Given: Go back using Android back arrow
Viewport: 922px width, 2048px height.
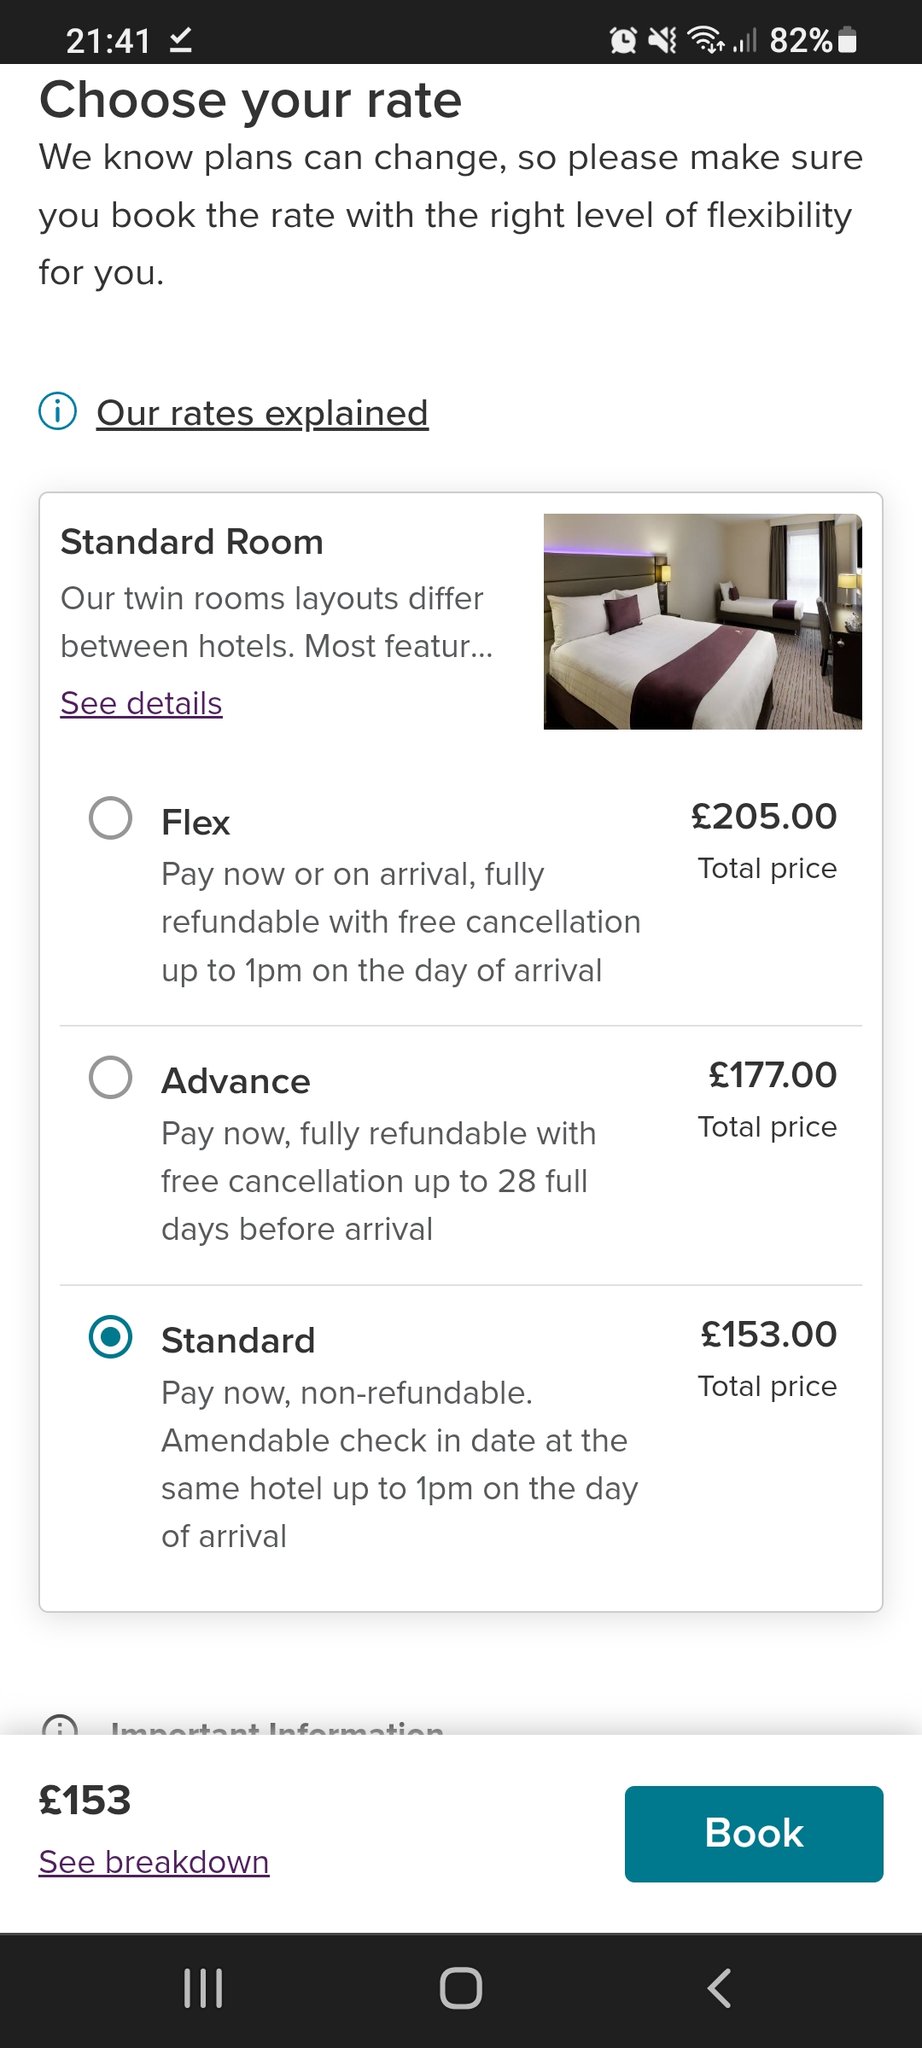Looking at the screenshot, I should [719, 1988].
